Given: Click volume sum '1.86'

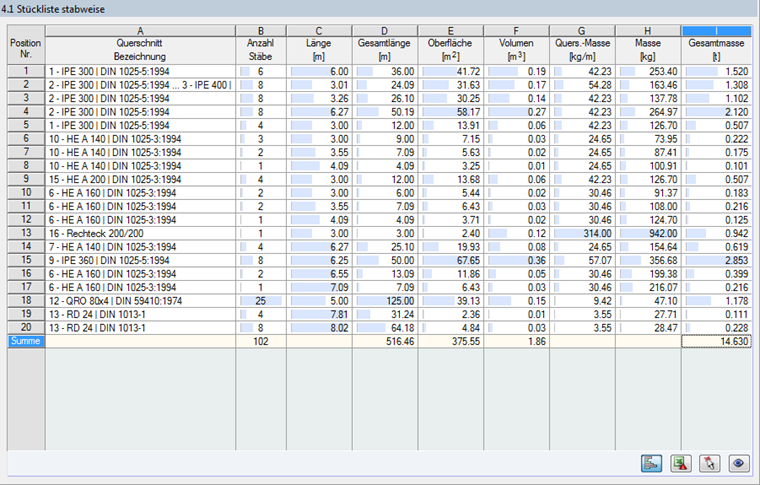Looking at the screenshot, I should click(516, 341).
